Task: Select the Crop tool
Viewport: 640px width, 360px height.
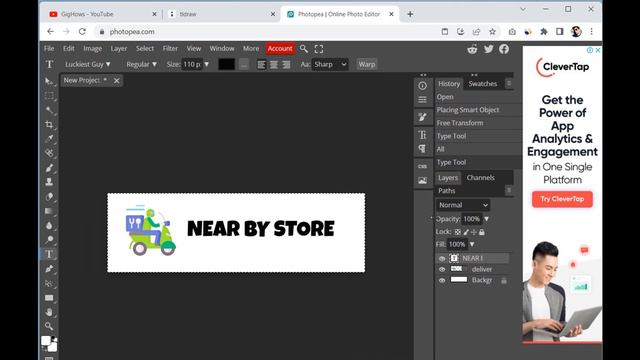Action: [x=49, y=124]
